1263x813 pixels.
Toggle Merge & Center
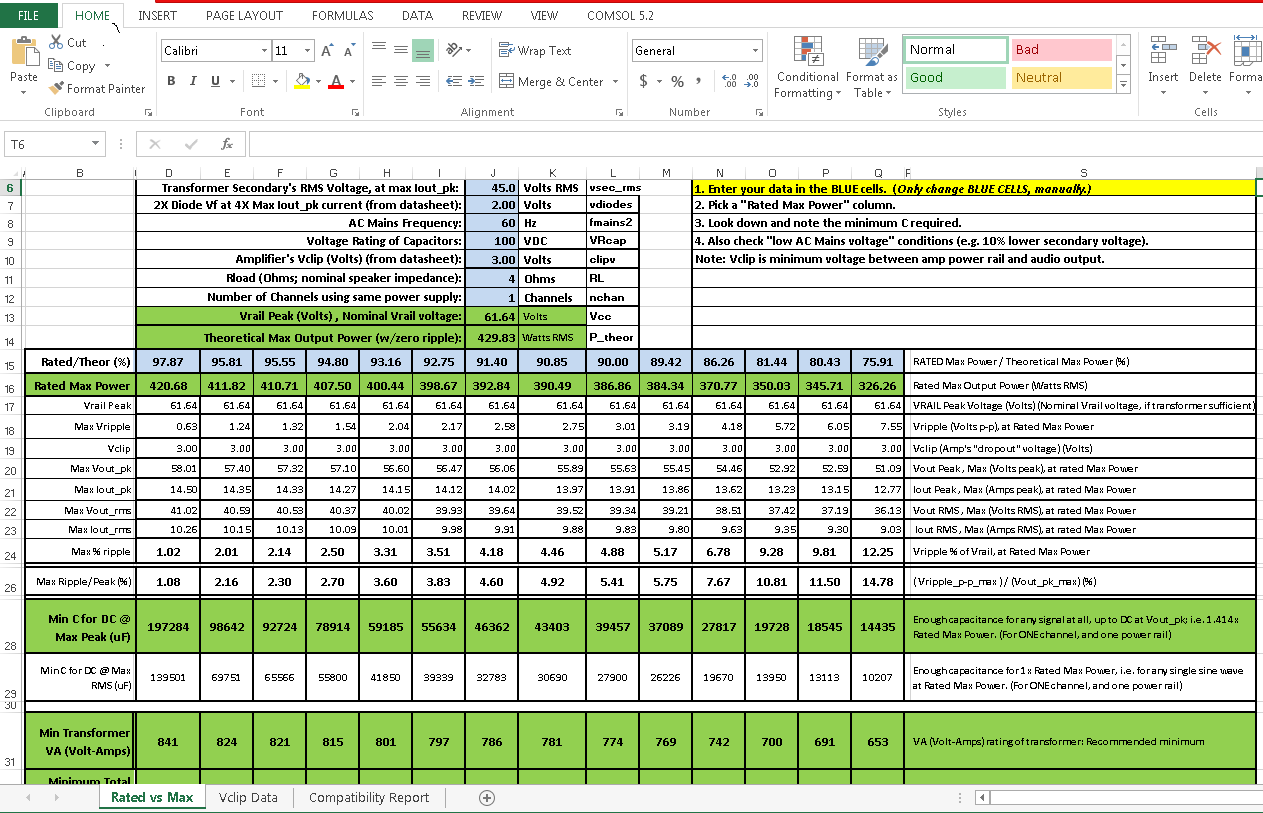coord(552,82)
